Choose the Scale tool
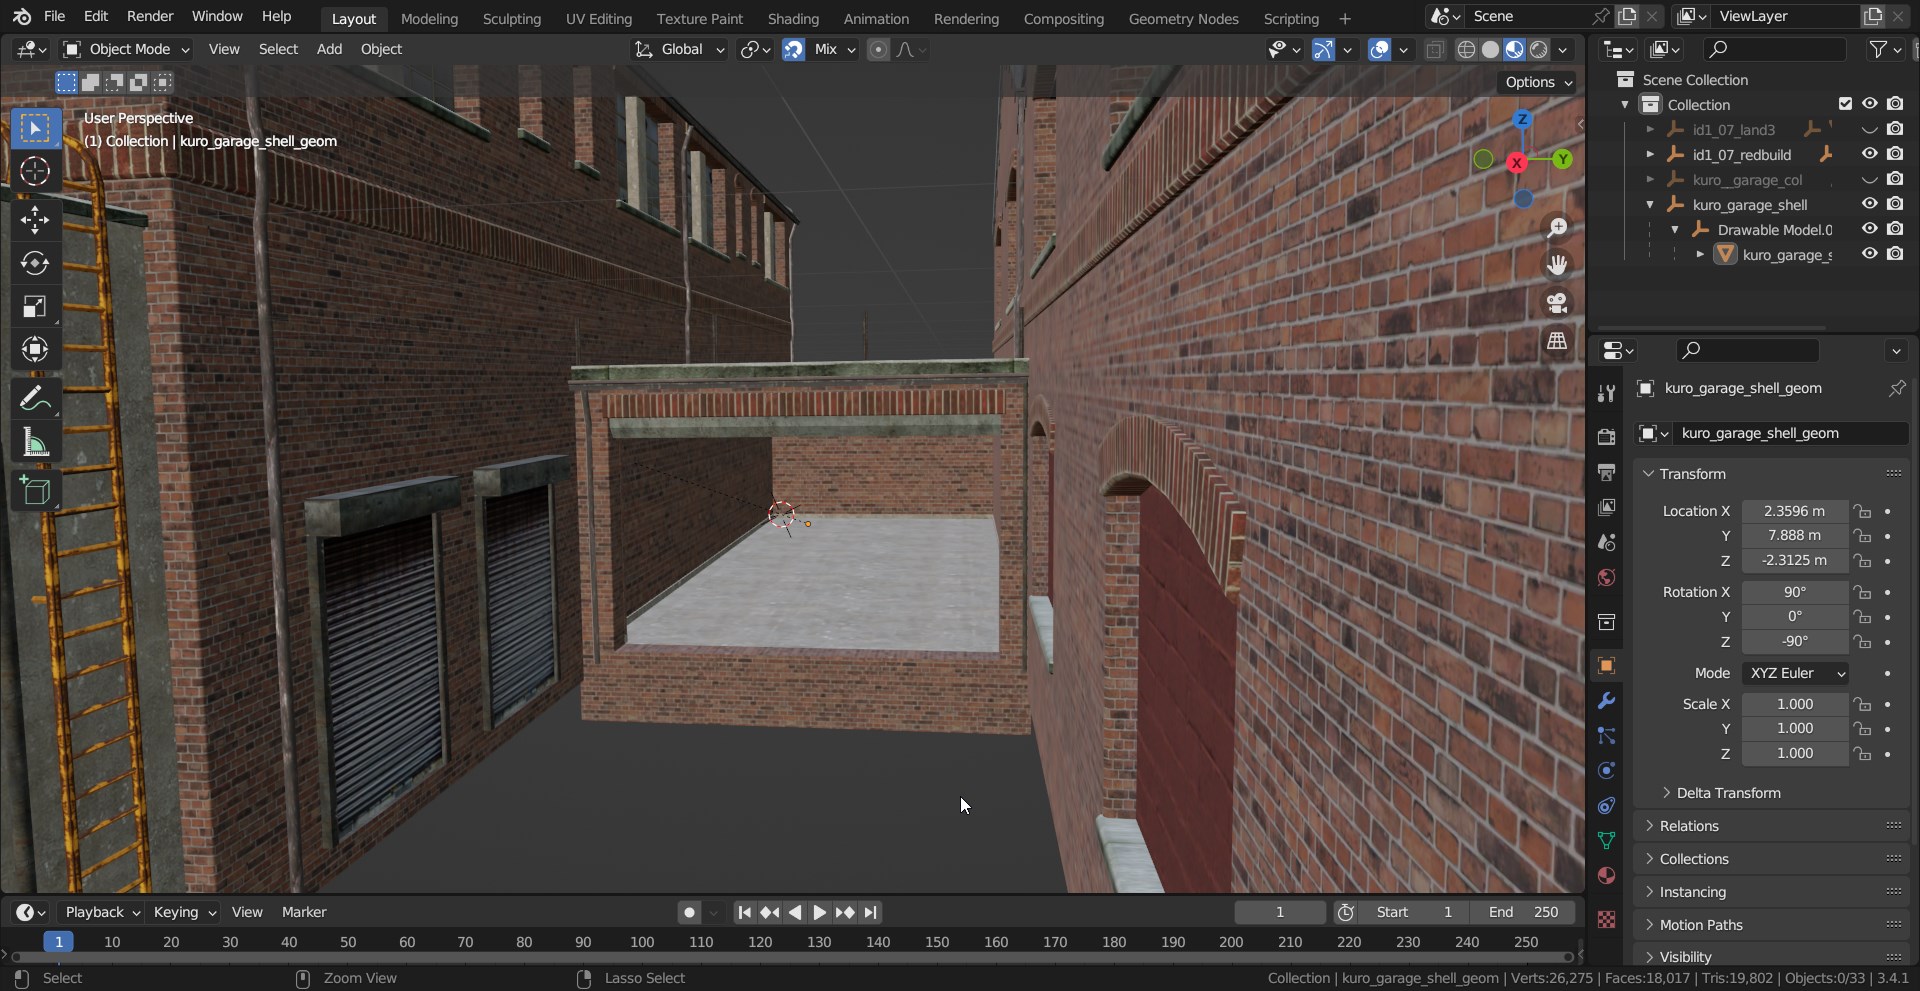This screenshot has height=991, width=1920. click(35, 306)
